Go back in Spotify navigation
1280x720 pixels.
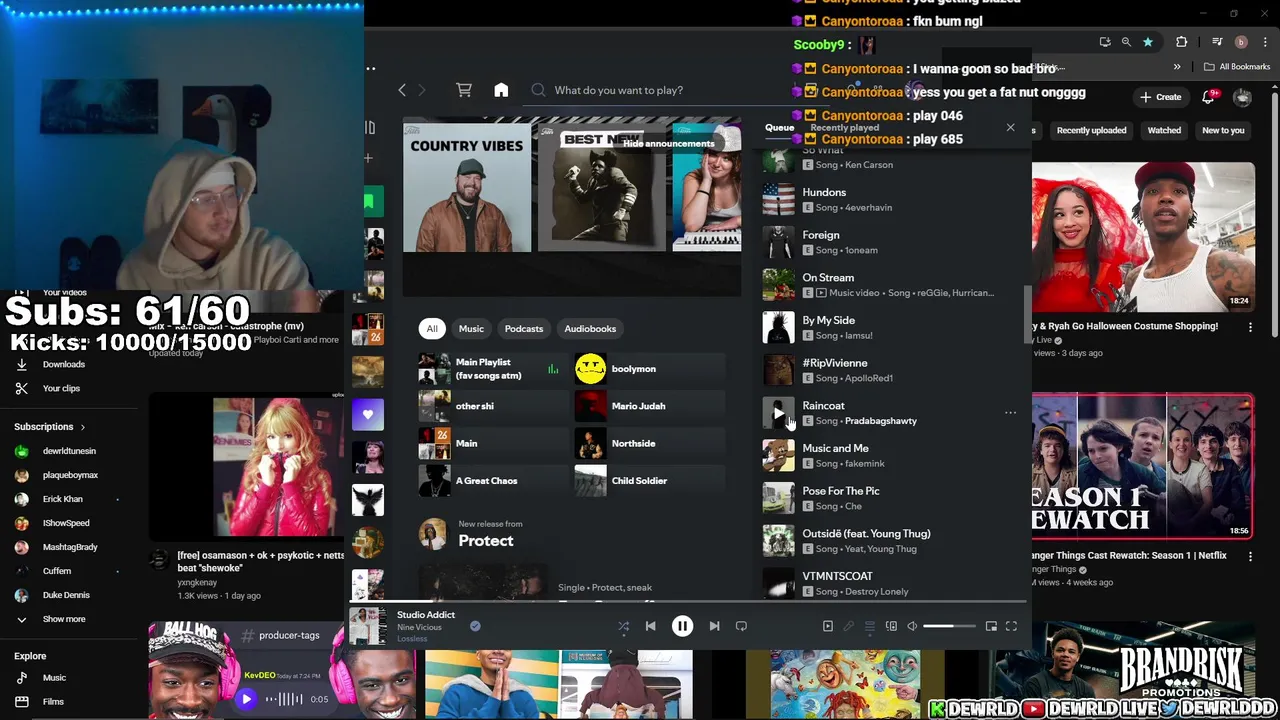[402, 90]
